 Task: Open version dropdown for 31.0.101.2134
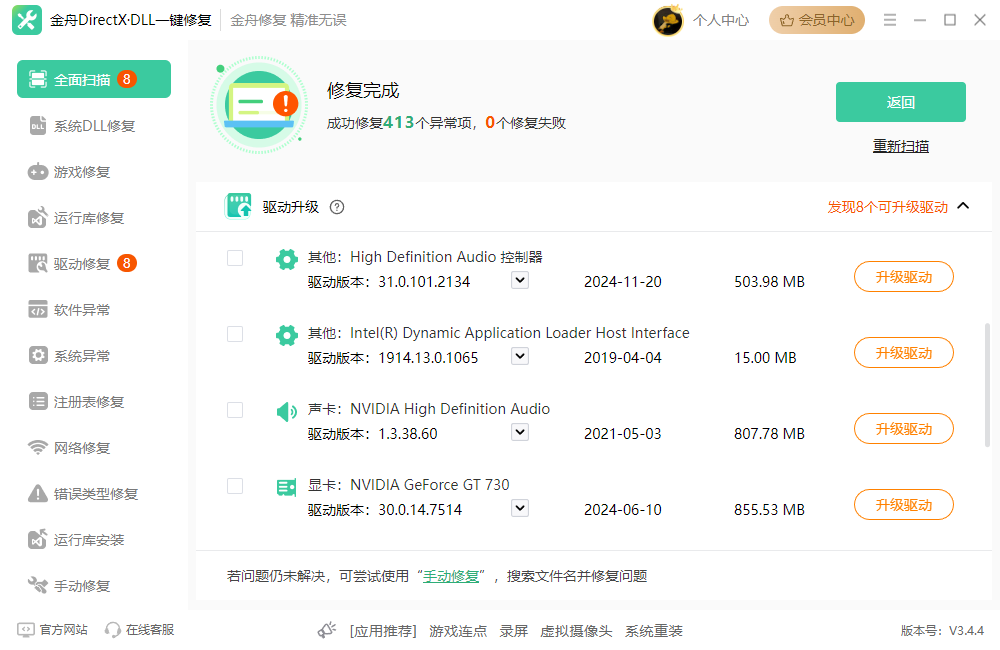pos(520,281)
